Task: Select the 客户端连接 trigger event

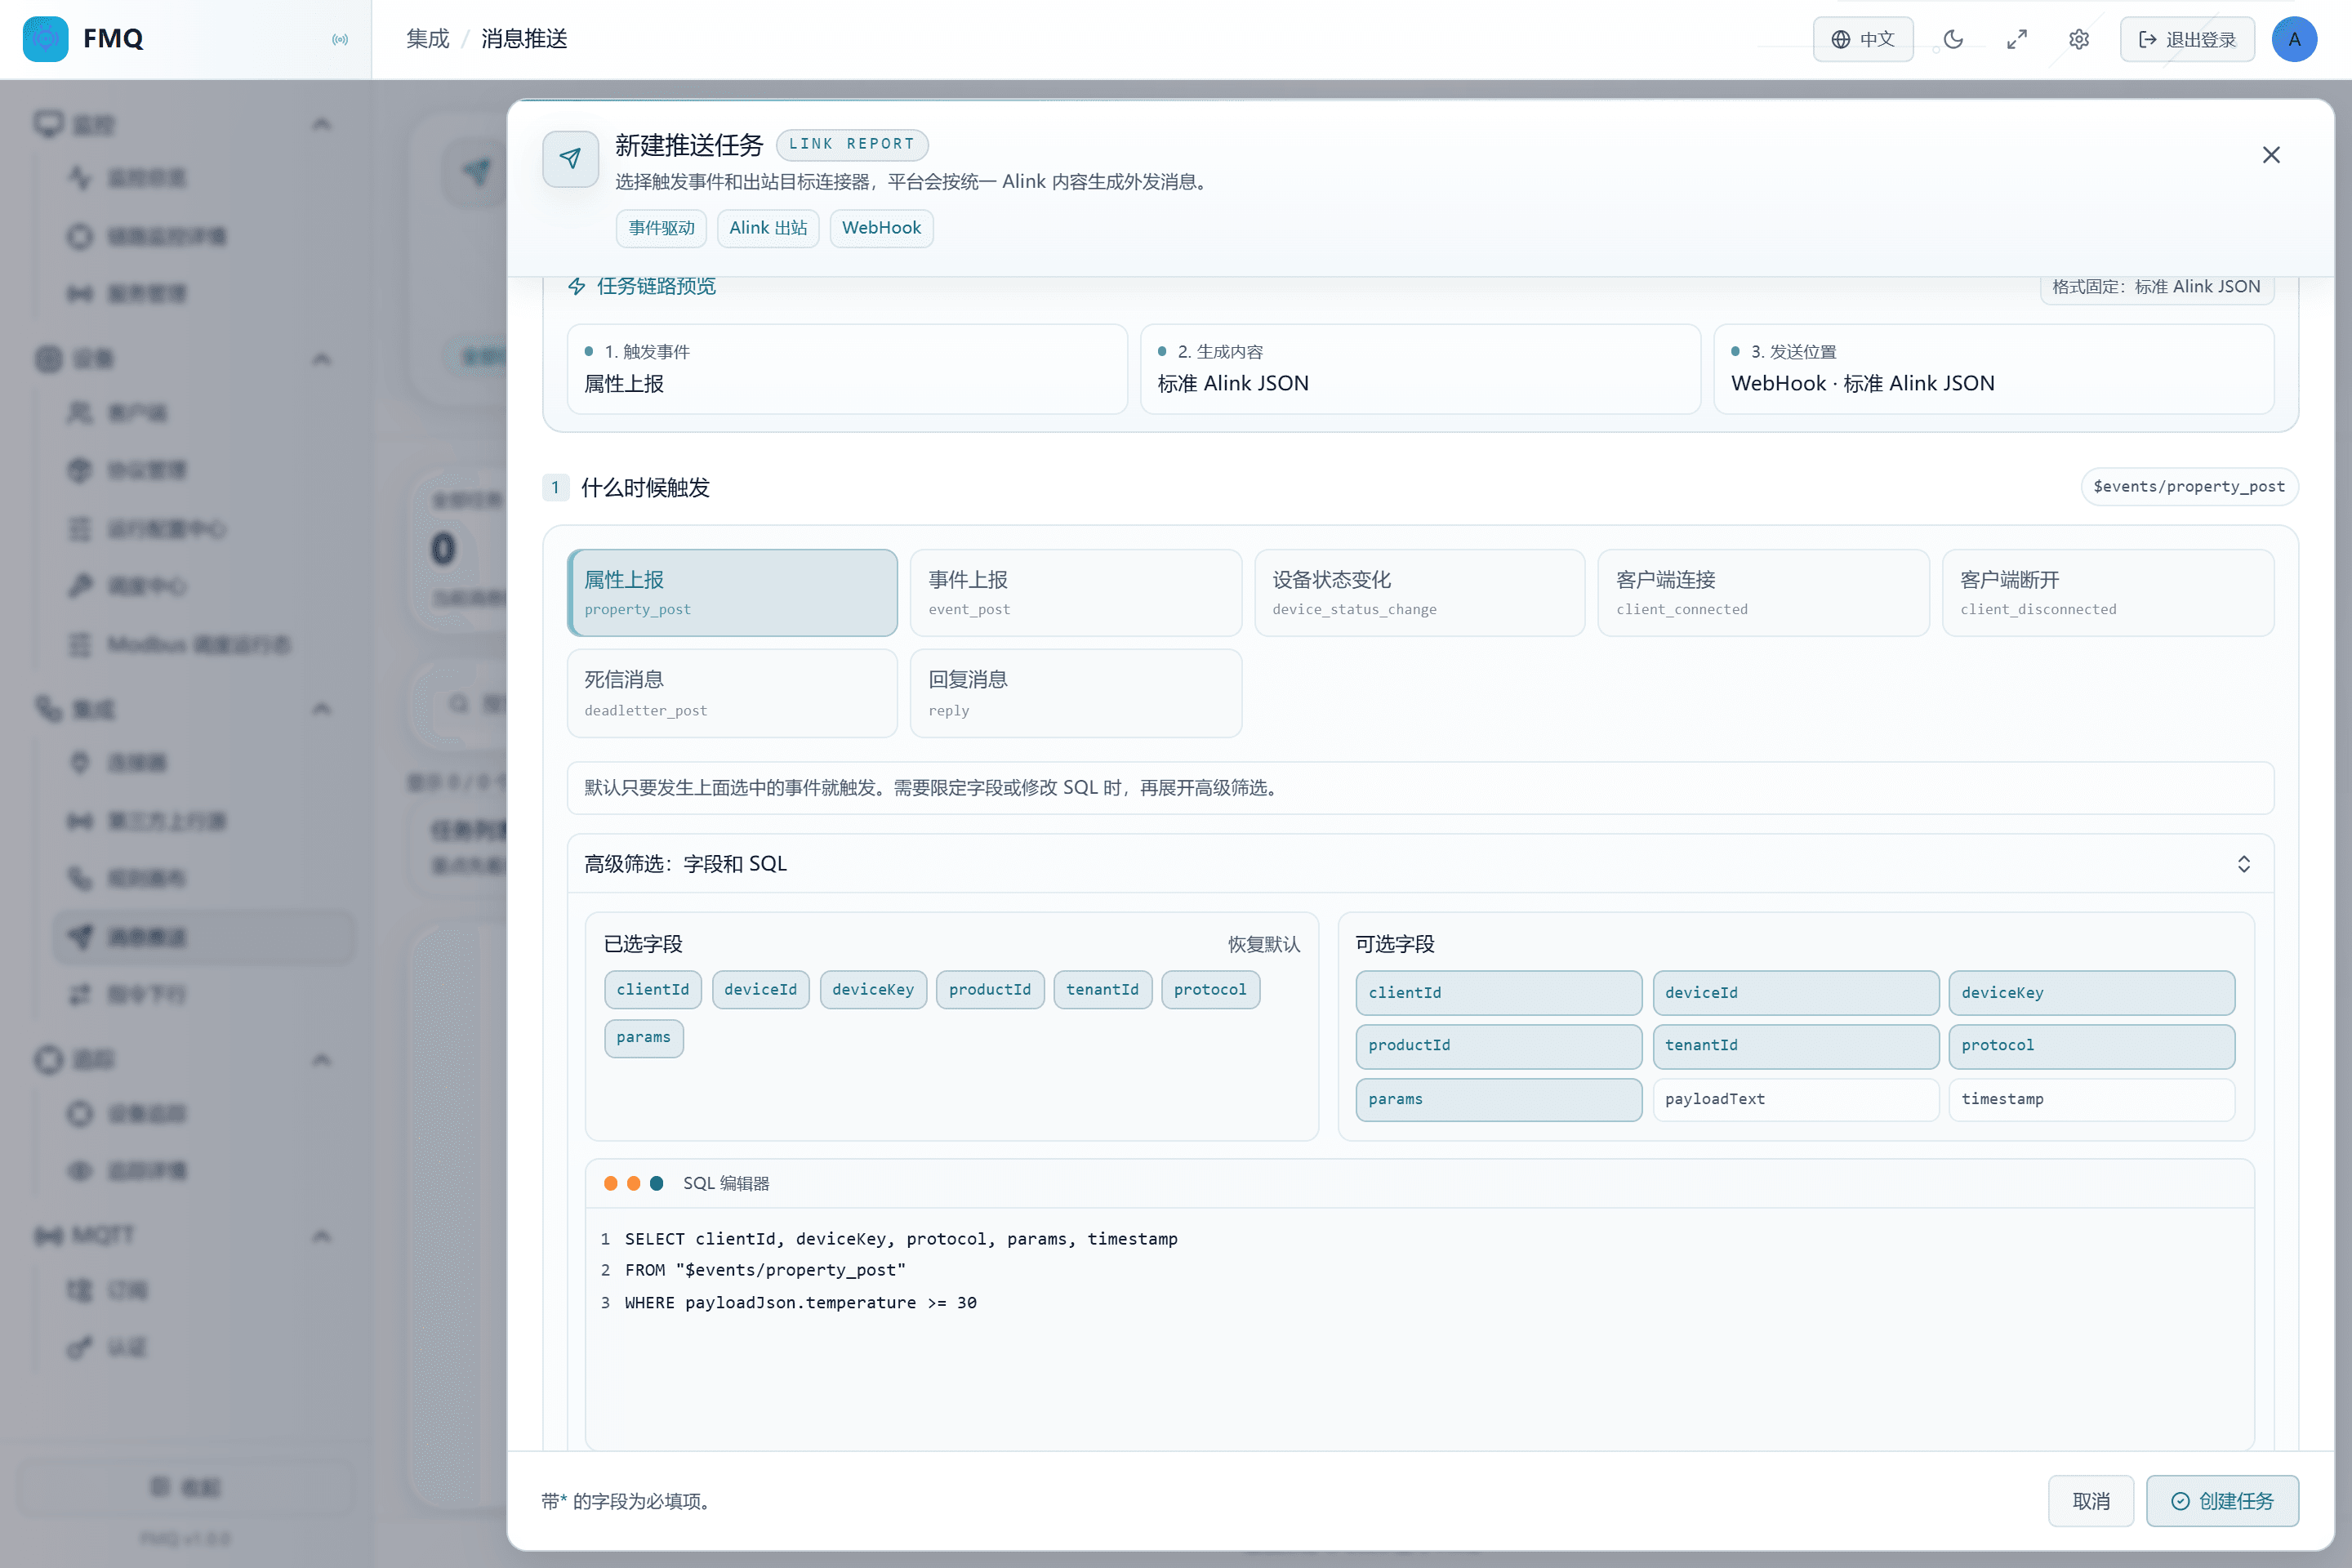Action: (x=1763, y=592)
